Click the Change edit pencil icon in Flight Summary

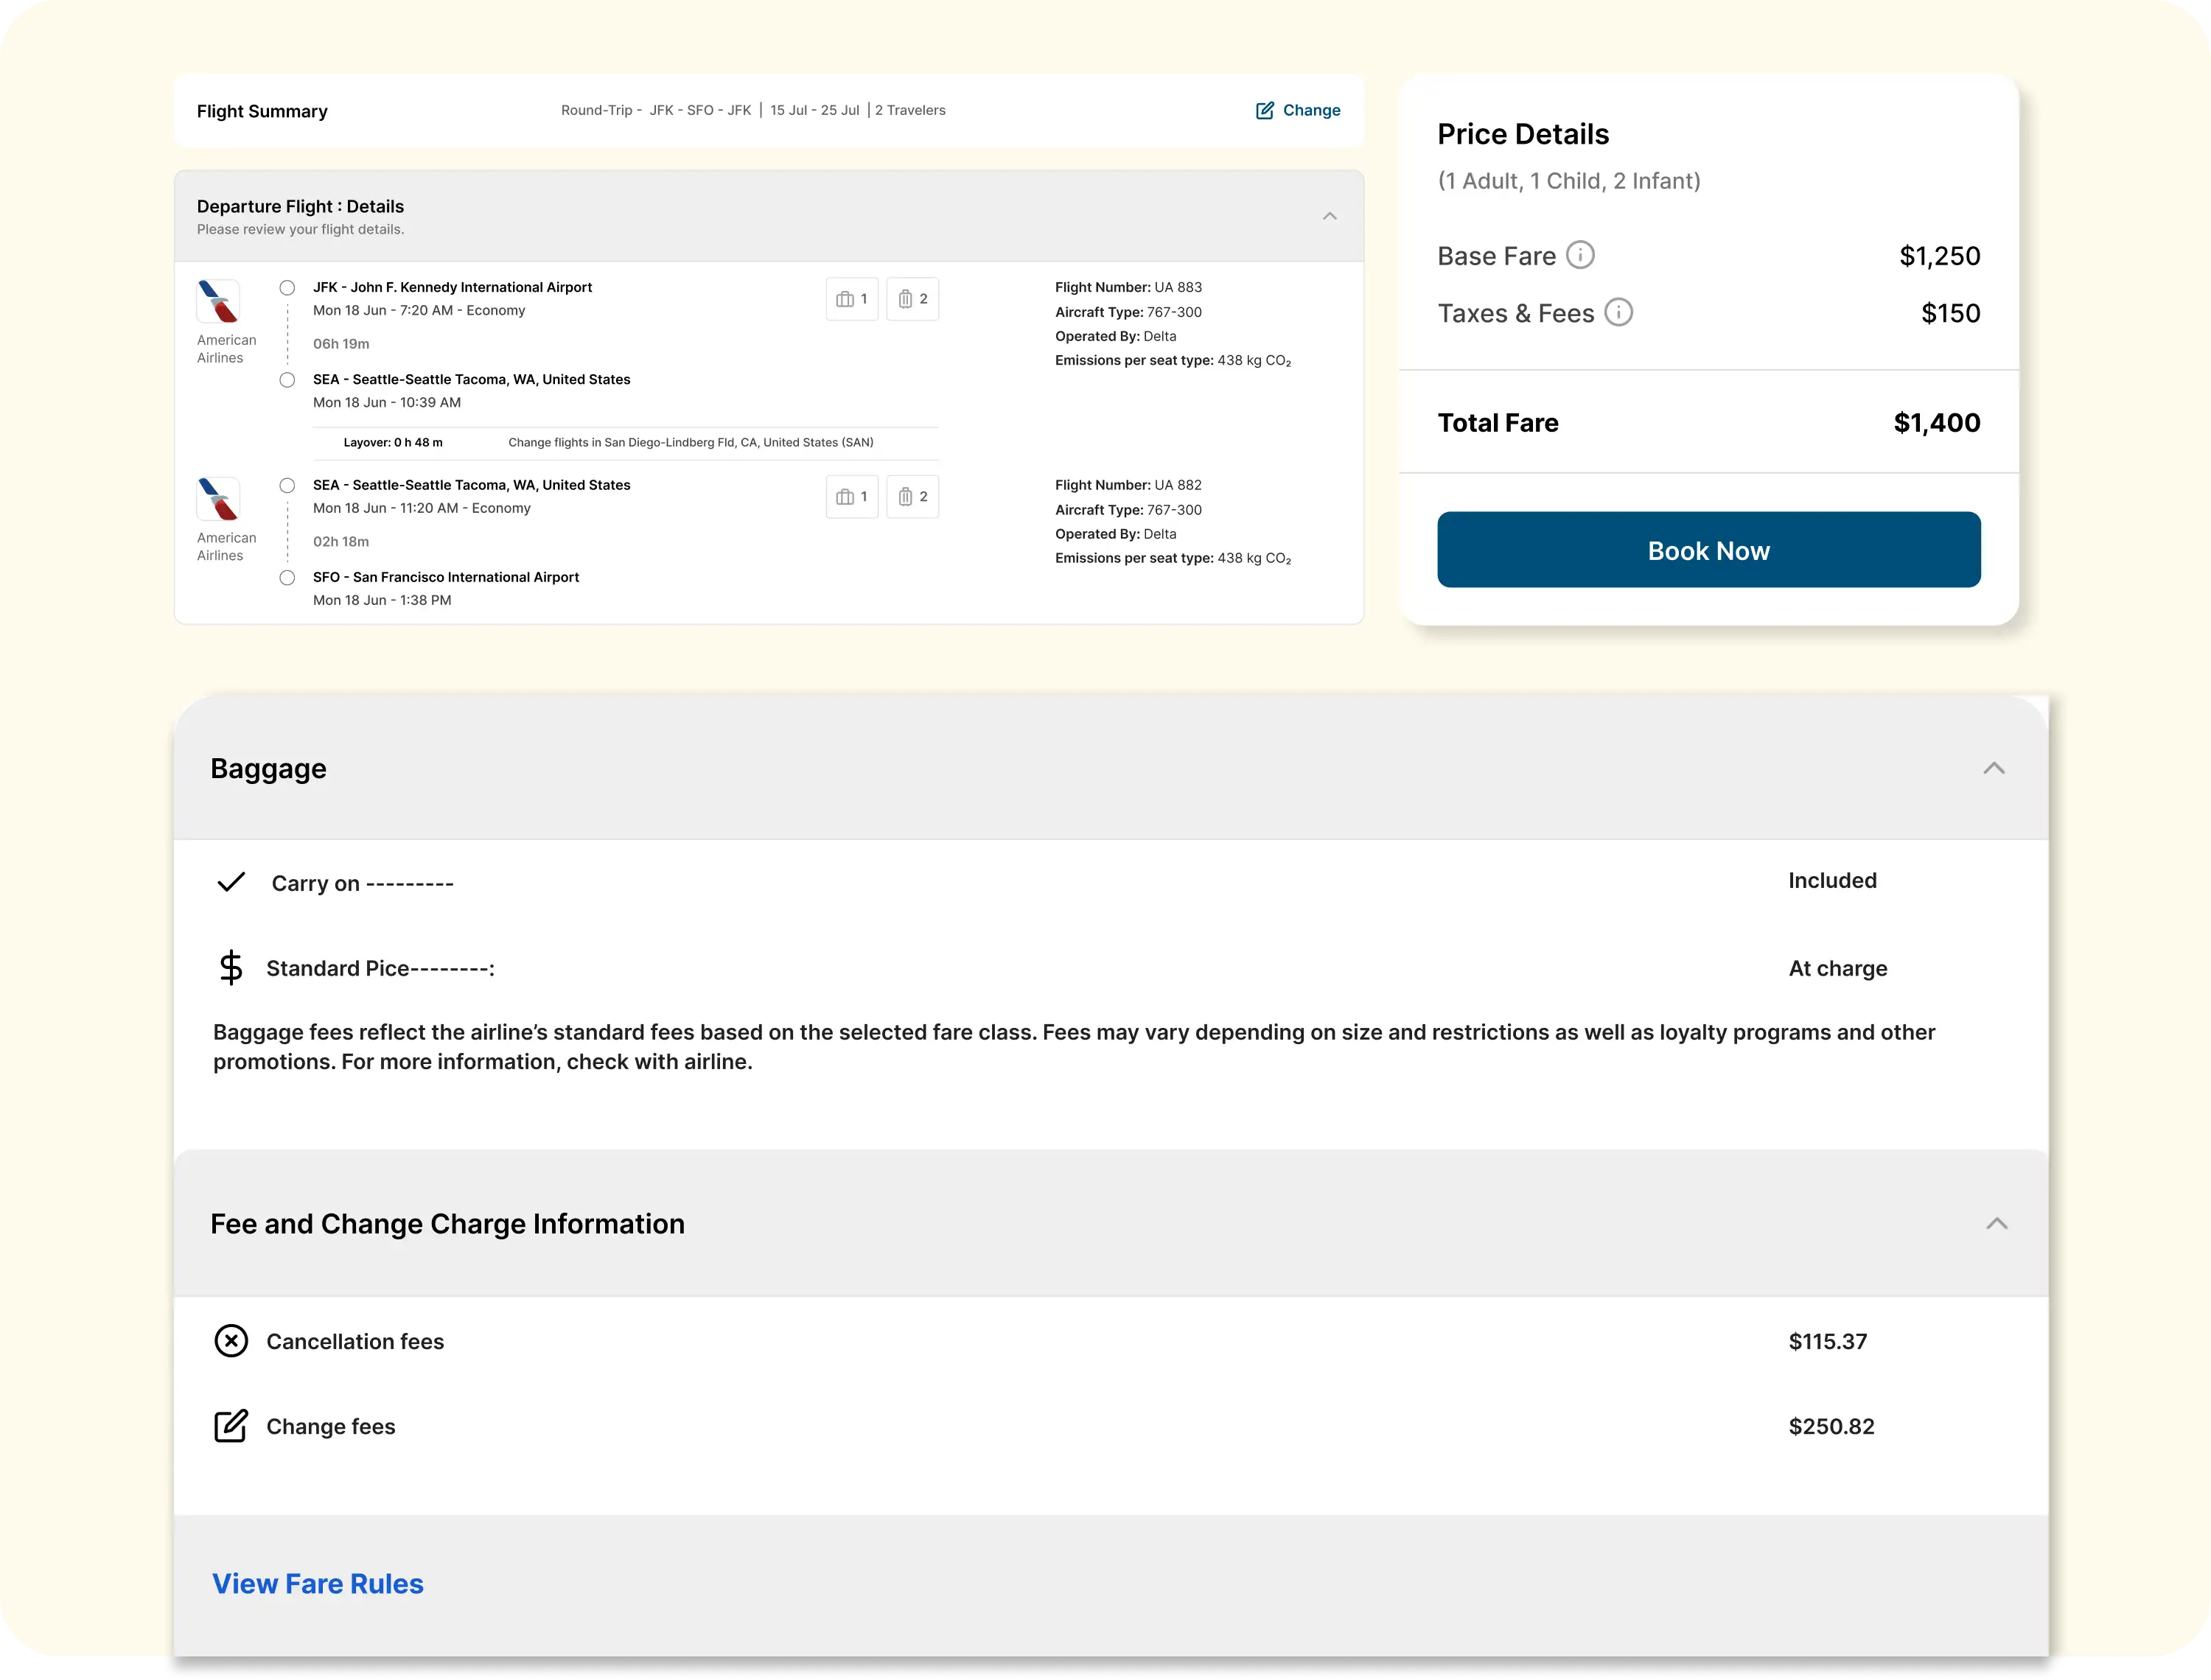point(1264,110)
